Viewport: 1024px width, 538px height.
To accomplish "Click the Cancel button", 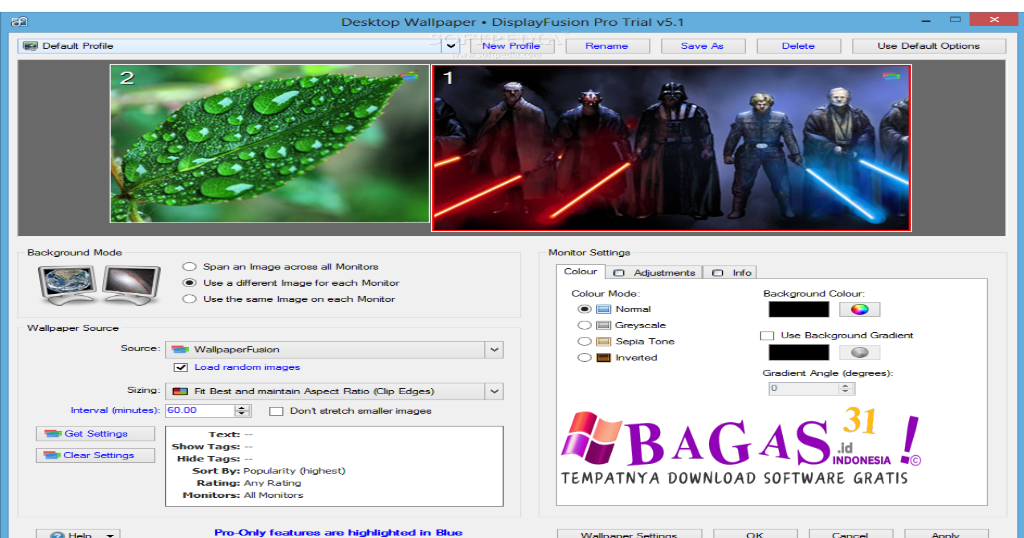I will (x=850, y=534).
